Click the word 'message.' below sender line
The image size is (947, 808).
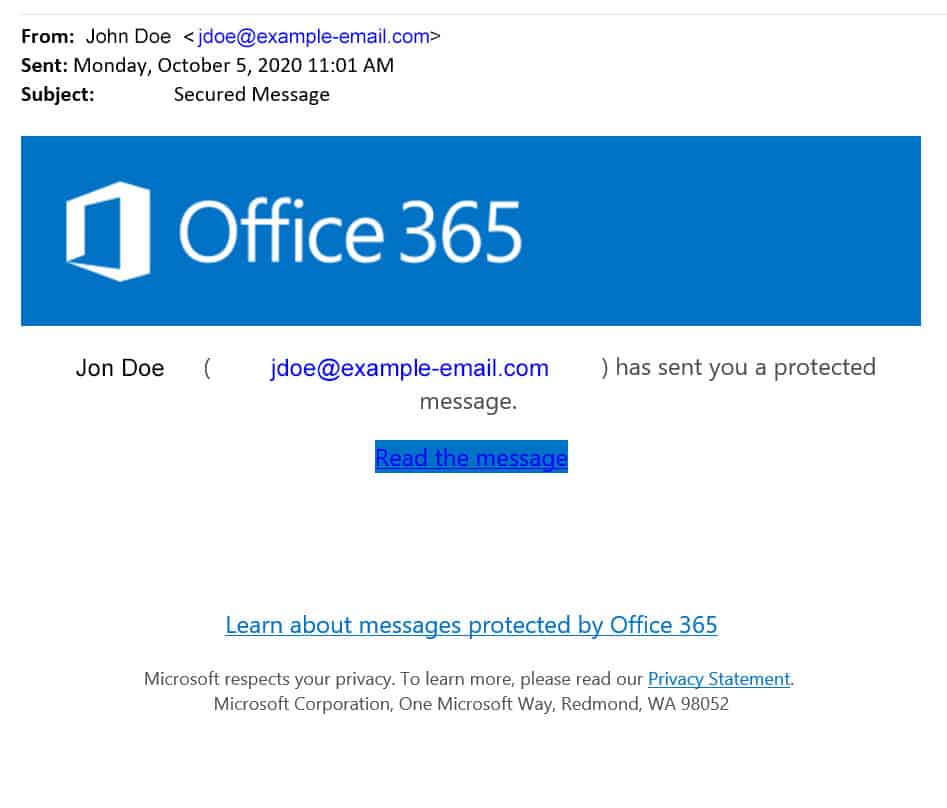point(468,402)
